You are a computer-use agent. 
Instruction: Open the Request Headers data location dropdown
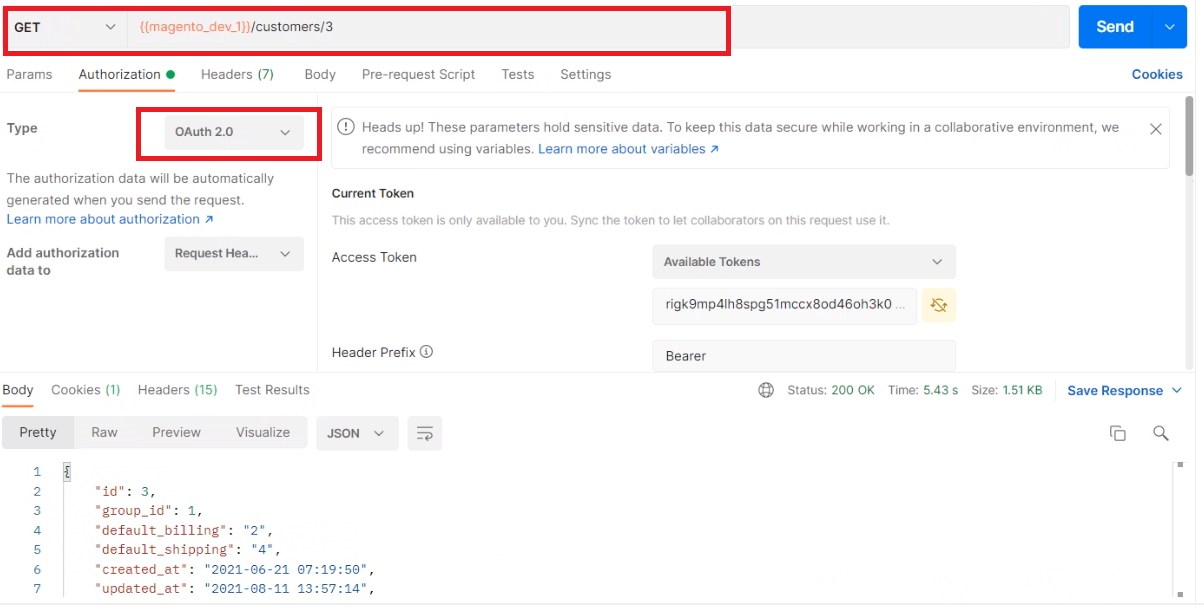(x=234, y=254)
